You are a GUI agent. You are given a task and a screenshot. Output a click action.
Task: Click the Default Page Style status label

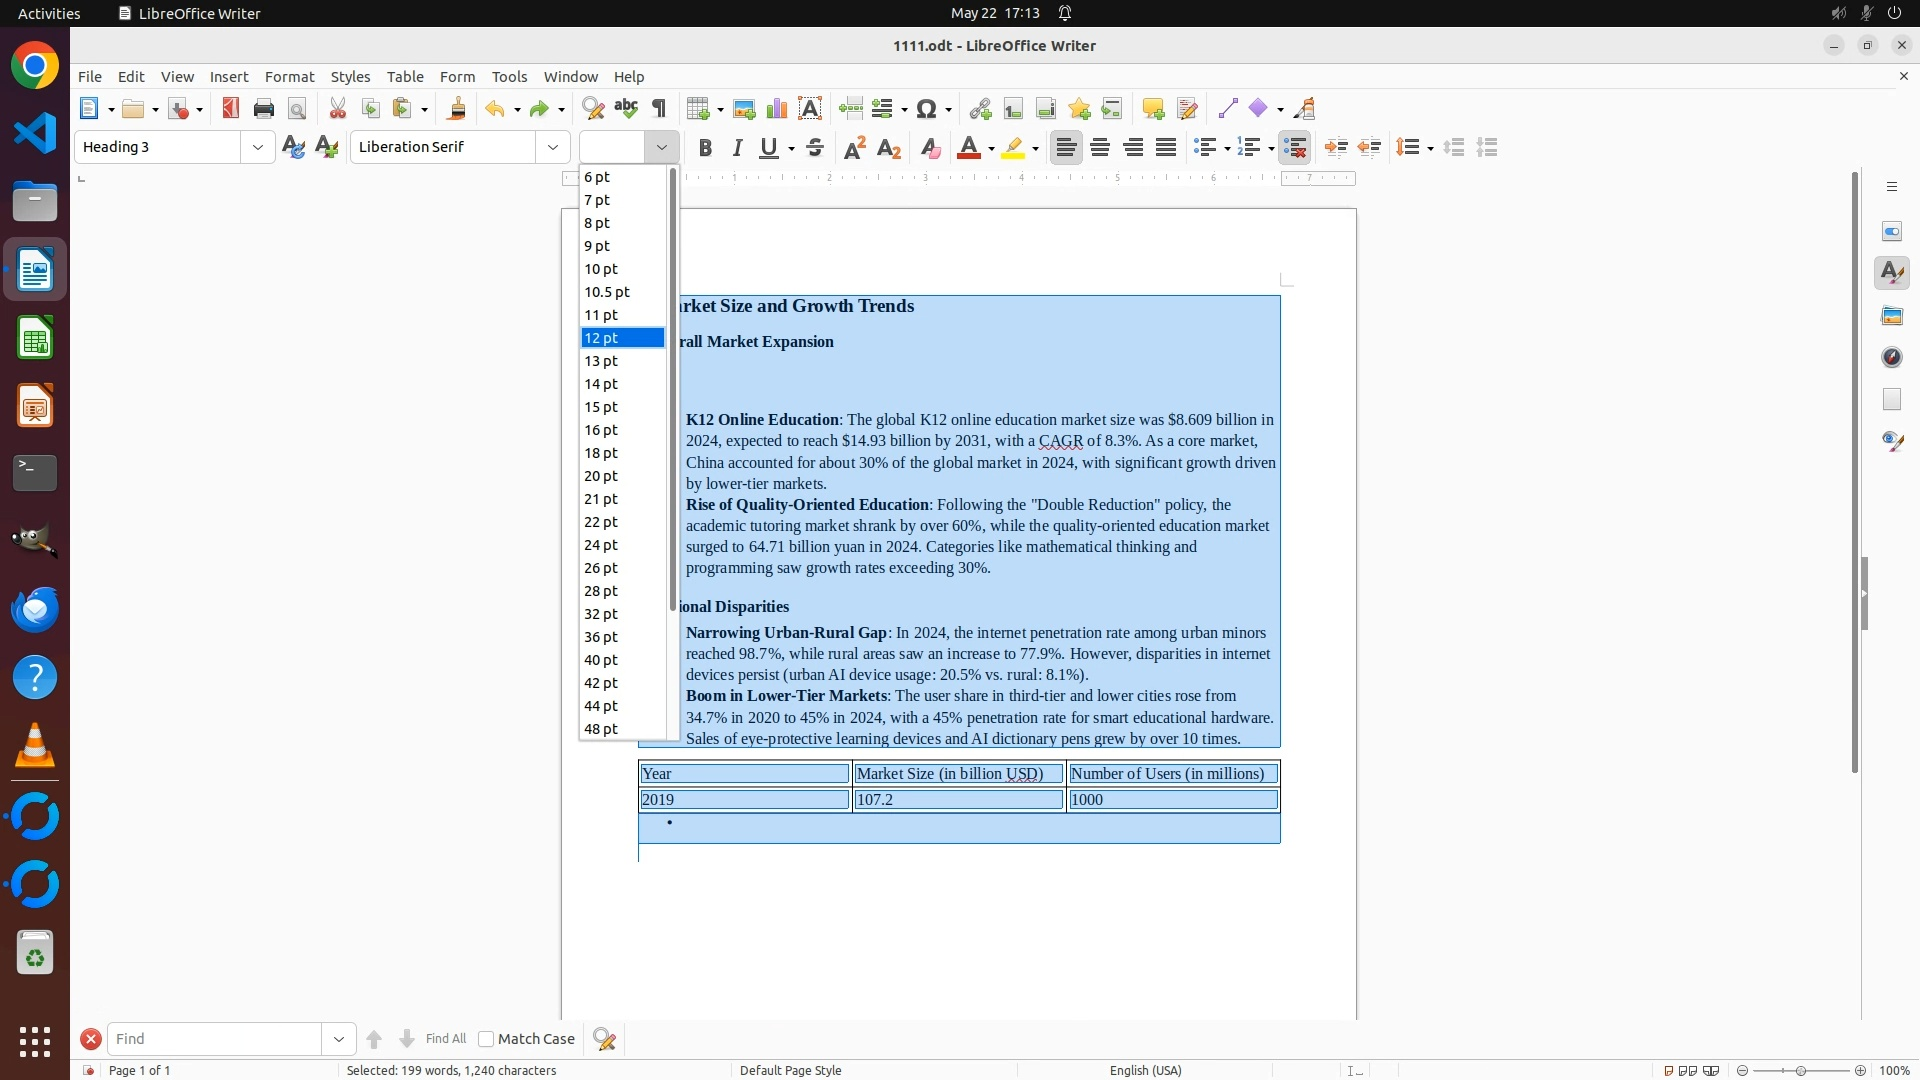click(790, 1070)
